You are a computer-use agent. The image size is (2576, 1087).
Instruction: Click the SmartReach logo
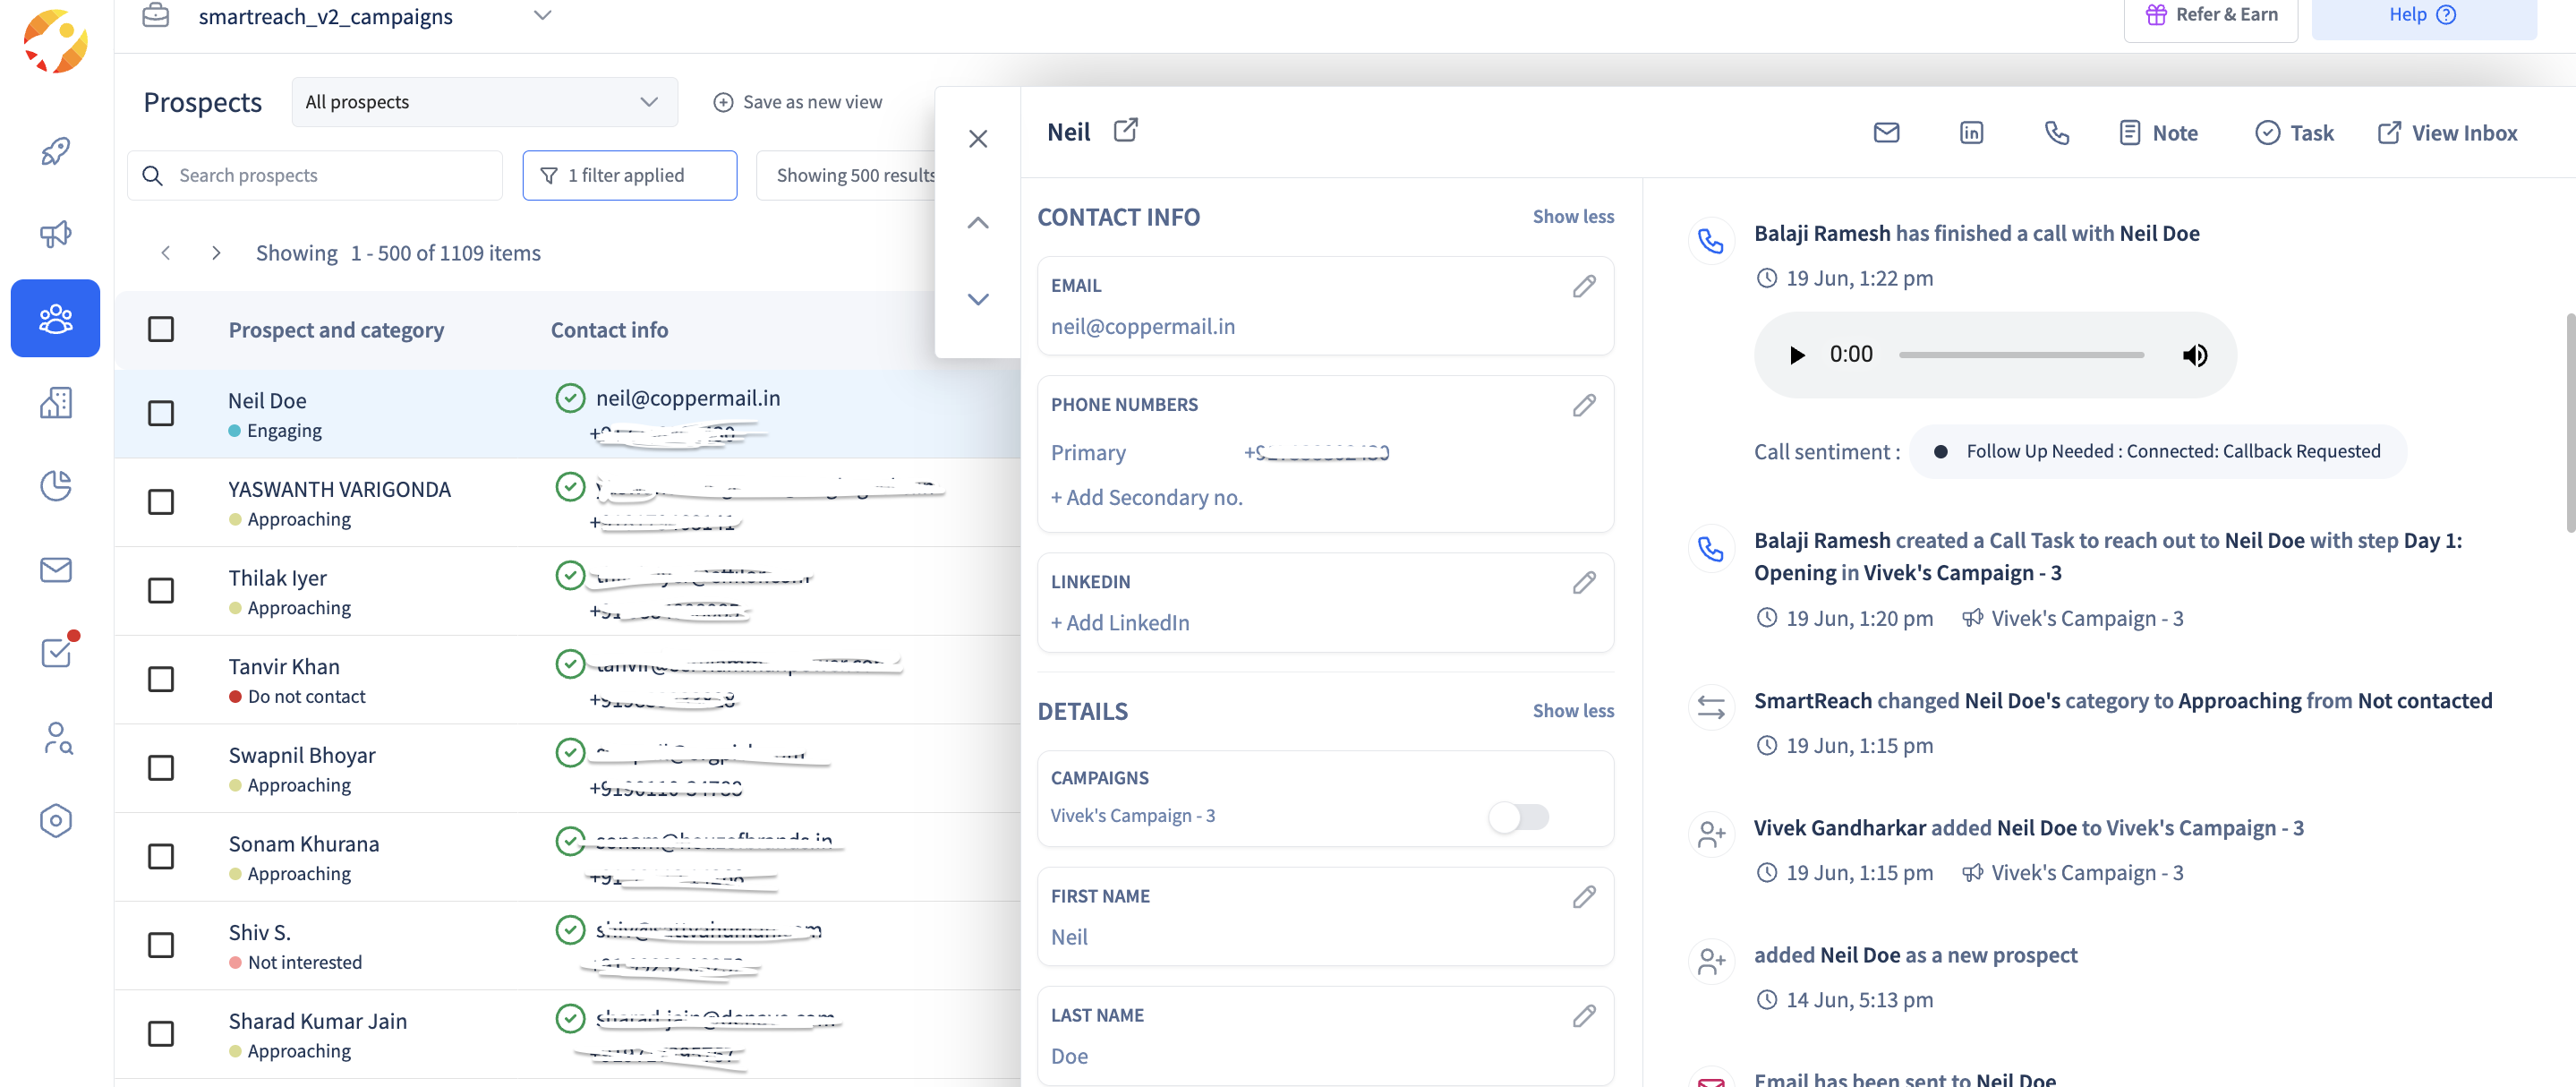(55, 41)
